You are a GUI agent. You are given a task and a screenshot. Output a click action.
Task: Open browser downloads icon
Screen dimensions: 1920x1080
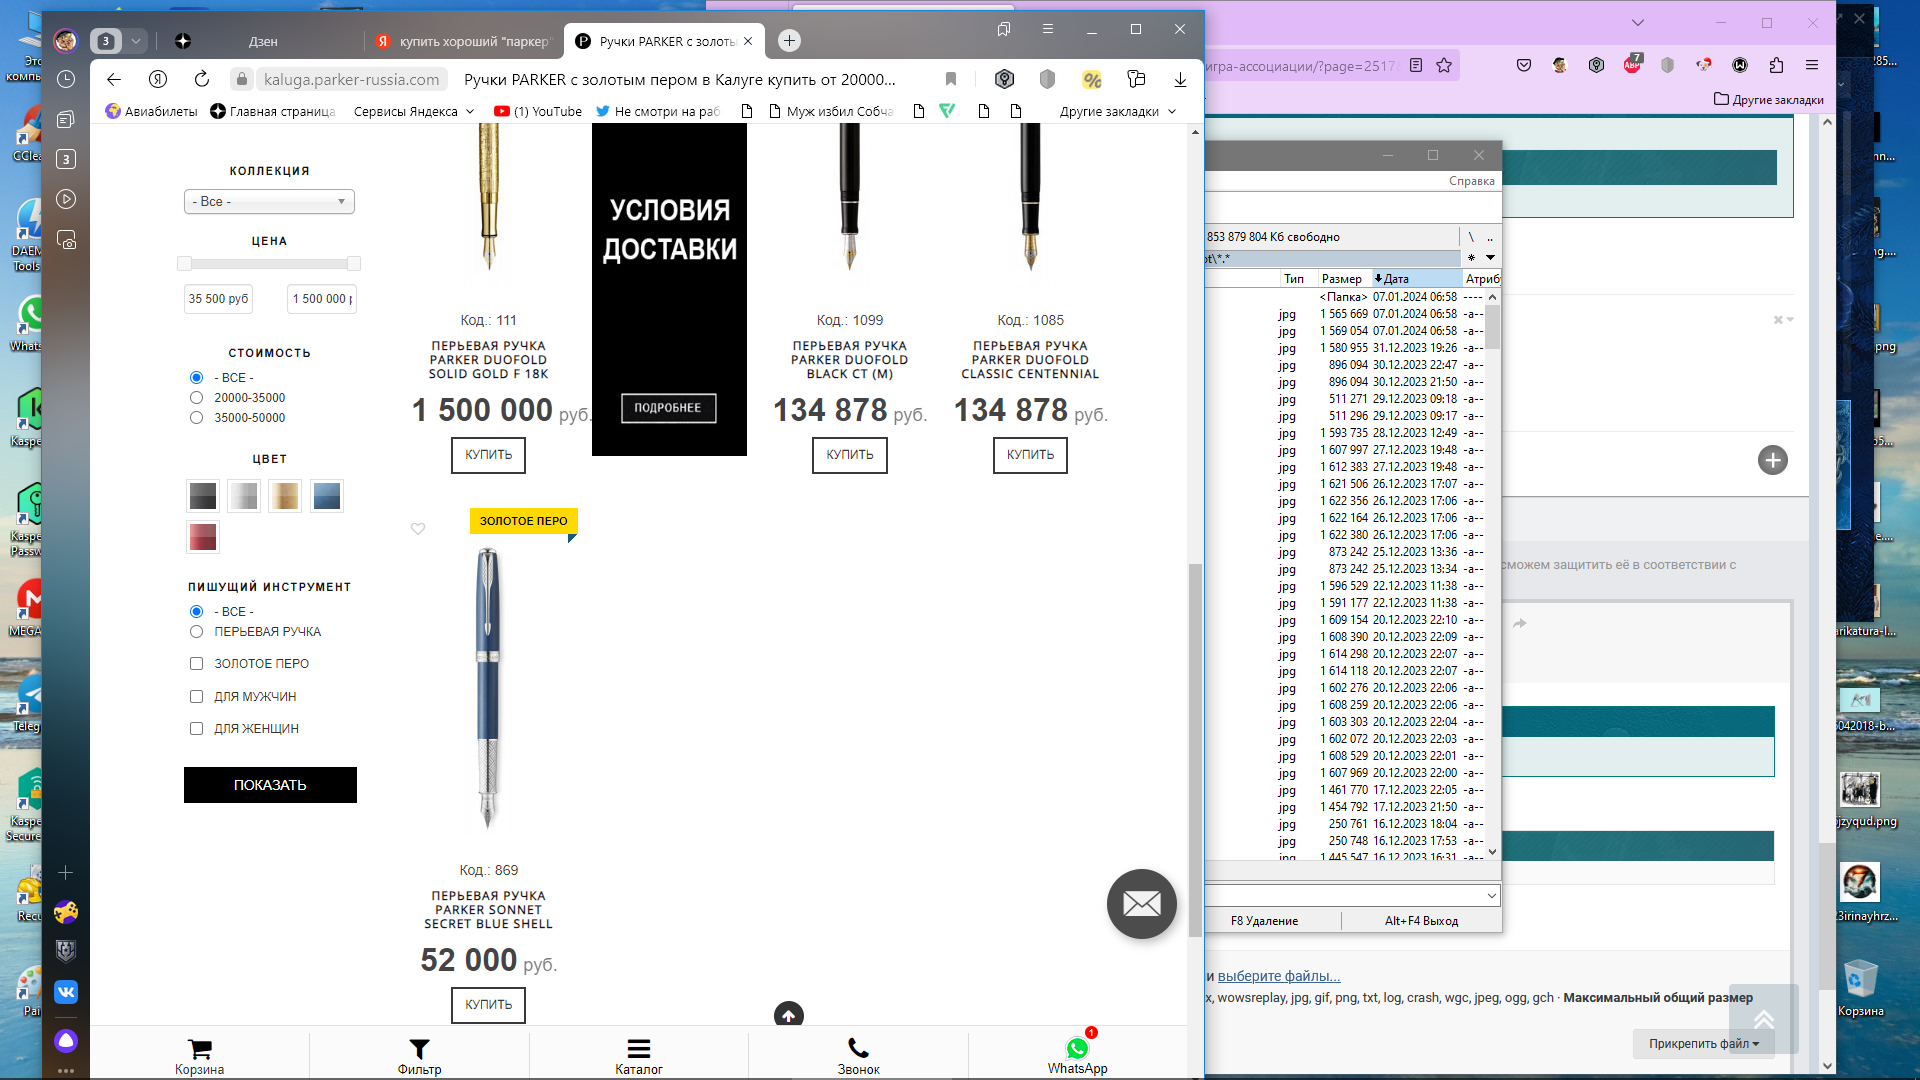point(1180,79)
